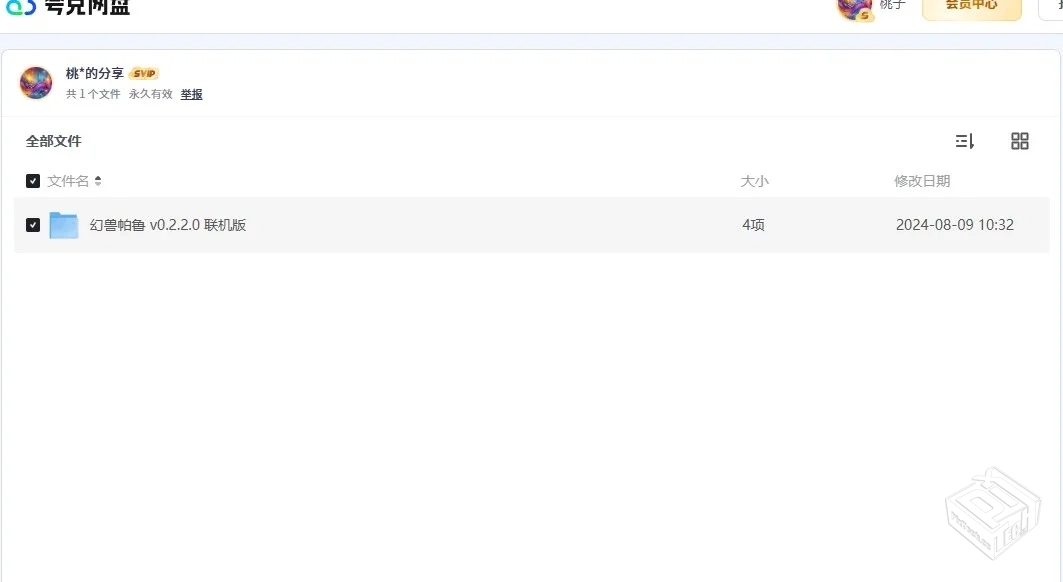Switch to grid view layout
The width and height of the screenshot is (1063, 582).
[x=1020, y=141]
